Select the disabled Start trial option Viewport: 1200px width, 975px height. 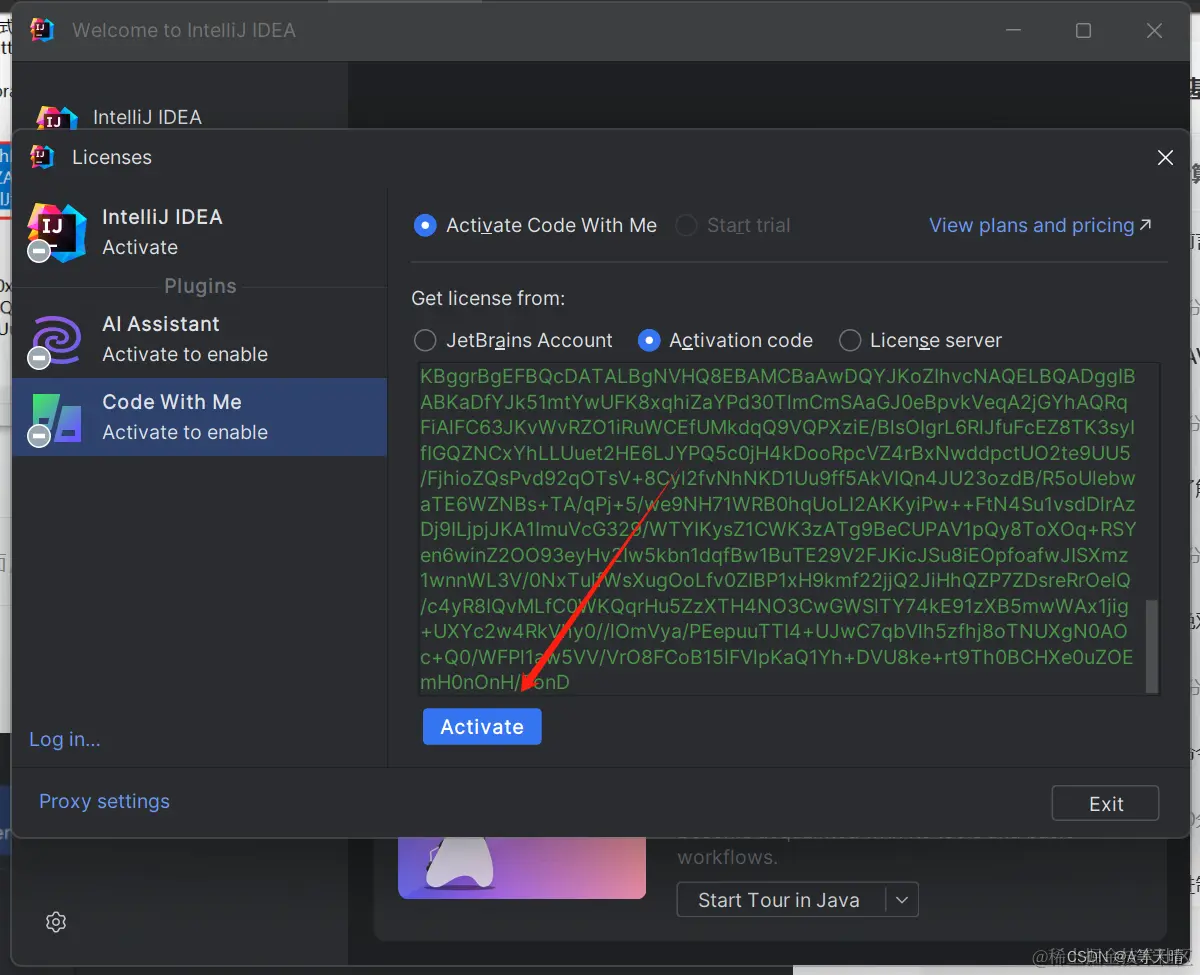click(x=686, y=226)
